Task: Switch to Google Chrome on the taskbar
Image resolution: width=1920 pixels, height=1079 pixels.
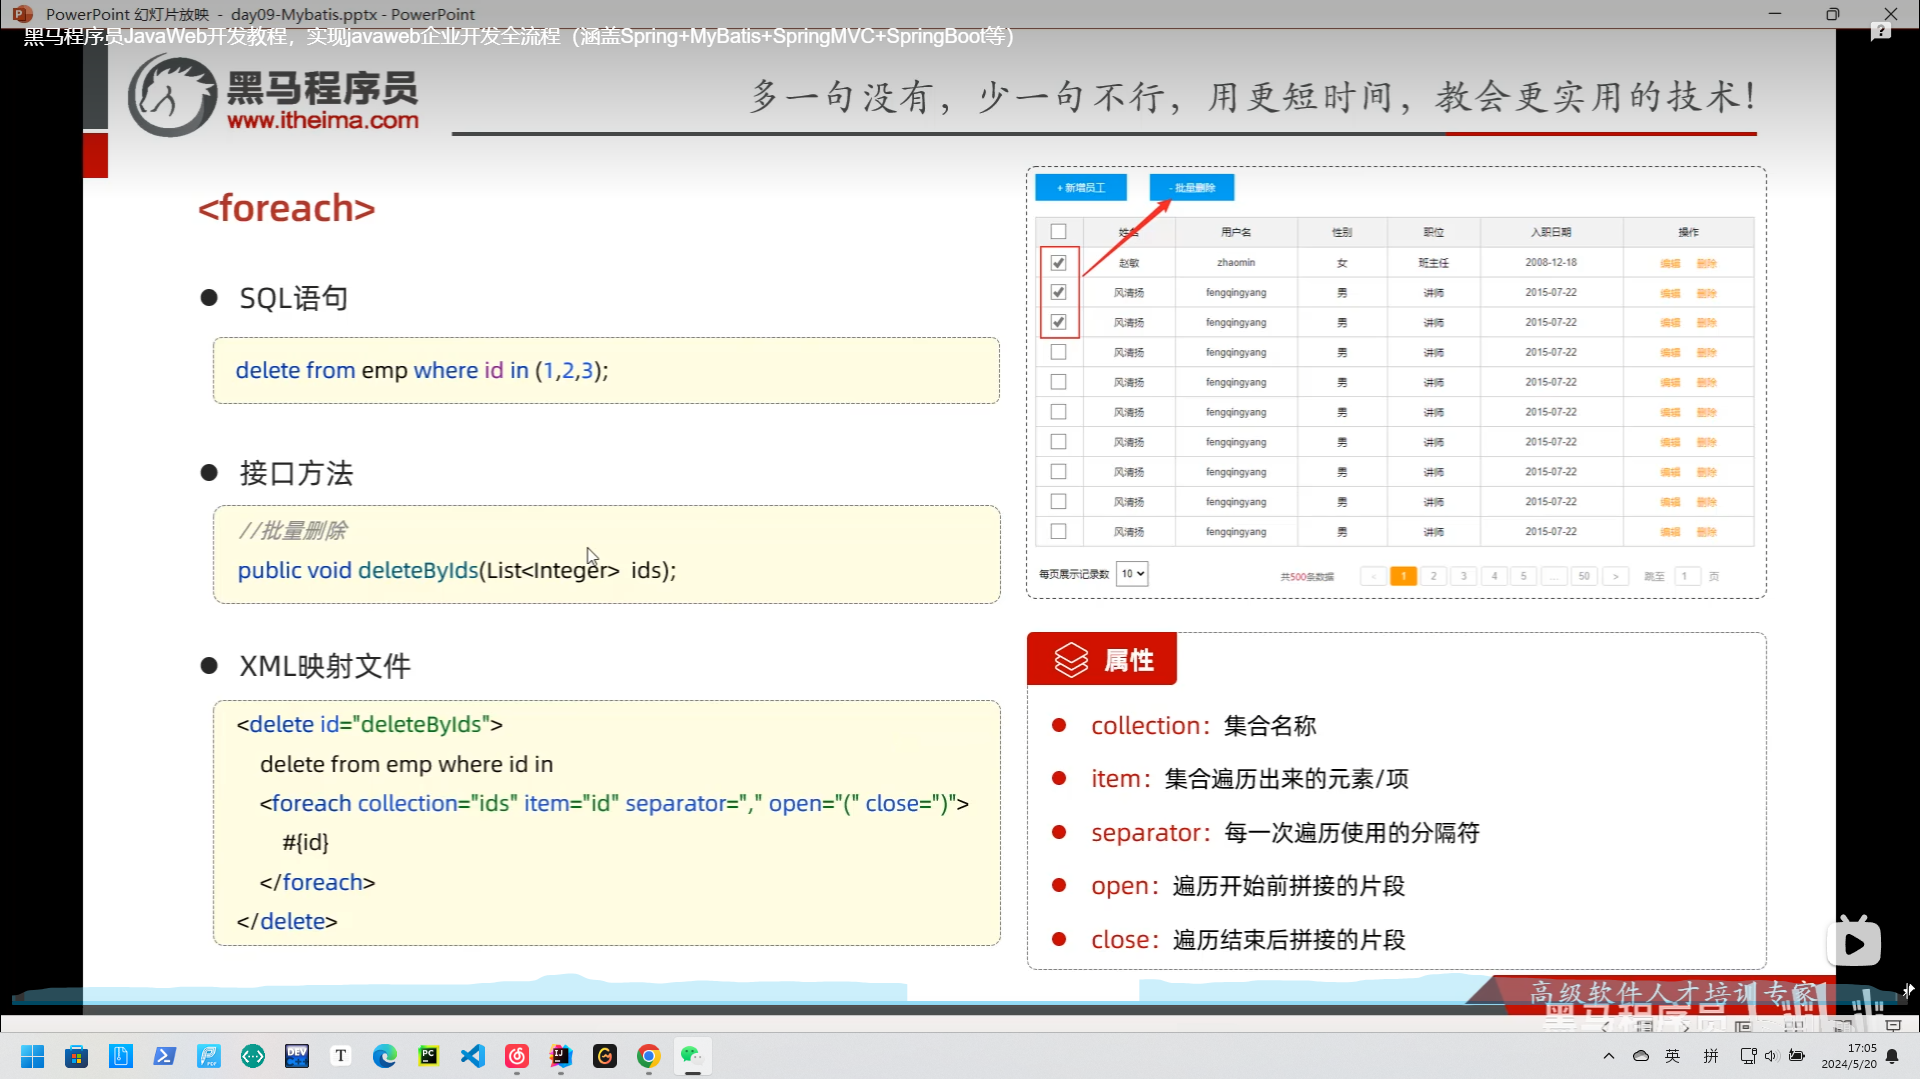Action: click(649, 1056)
